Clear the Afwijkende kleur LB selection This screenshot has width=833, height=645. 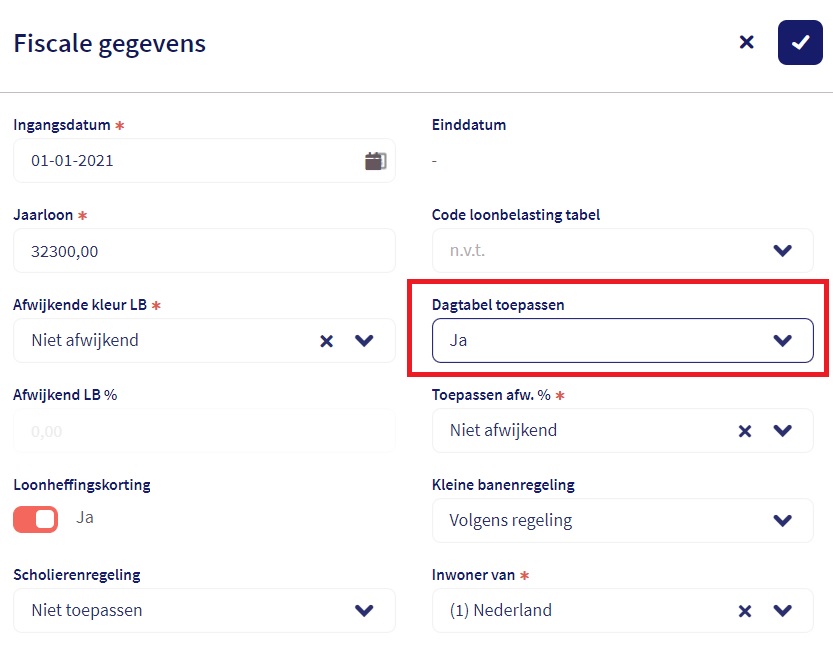point(326,341)
